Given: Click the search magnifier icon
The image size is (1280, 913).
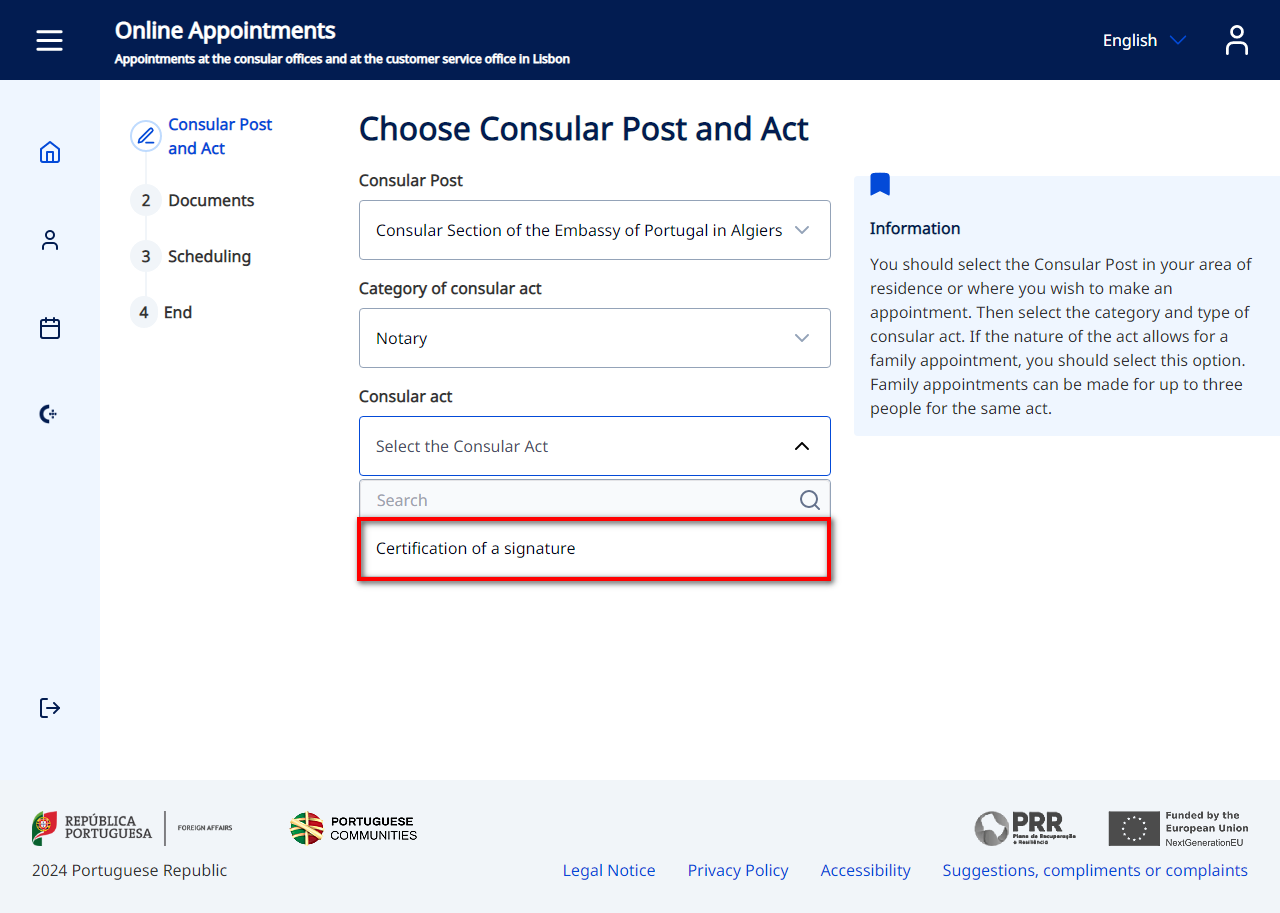Looking at the screenshot, I should [809, 500].
